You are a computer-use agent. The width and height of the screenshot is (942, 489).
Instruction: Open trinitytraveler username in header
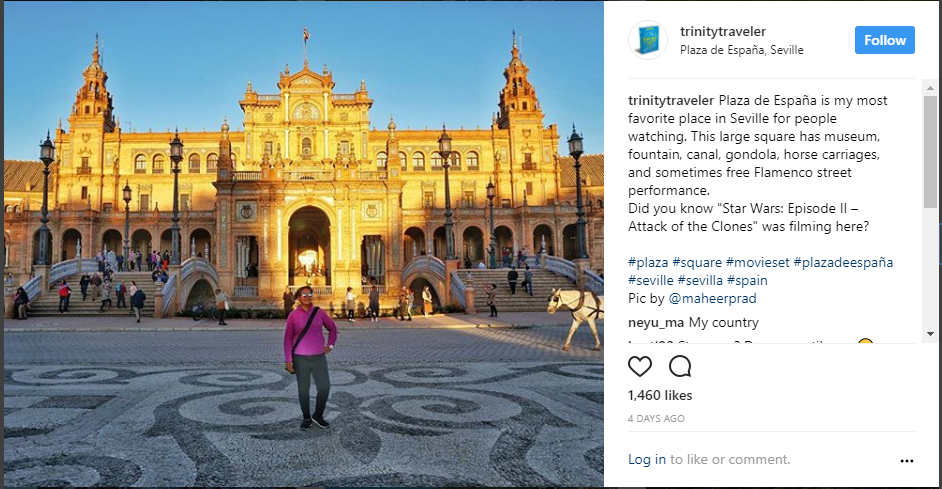[723, 31]
